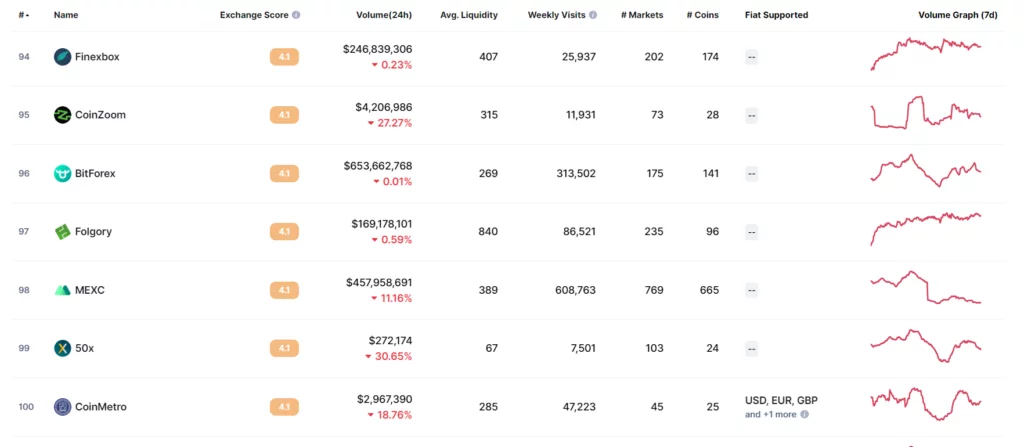1024x447 pixels.
Task: Open the BitForex exchange name link
Action: coord(95,173)
